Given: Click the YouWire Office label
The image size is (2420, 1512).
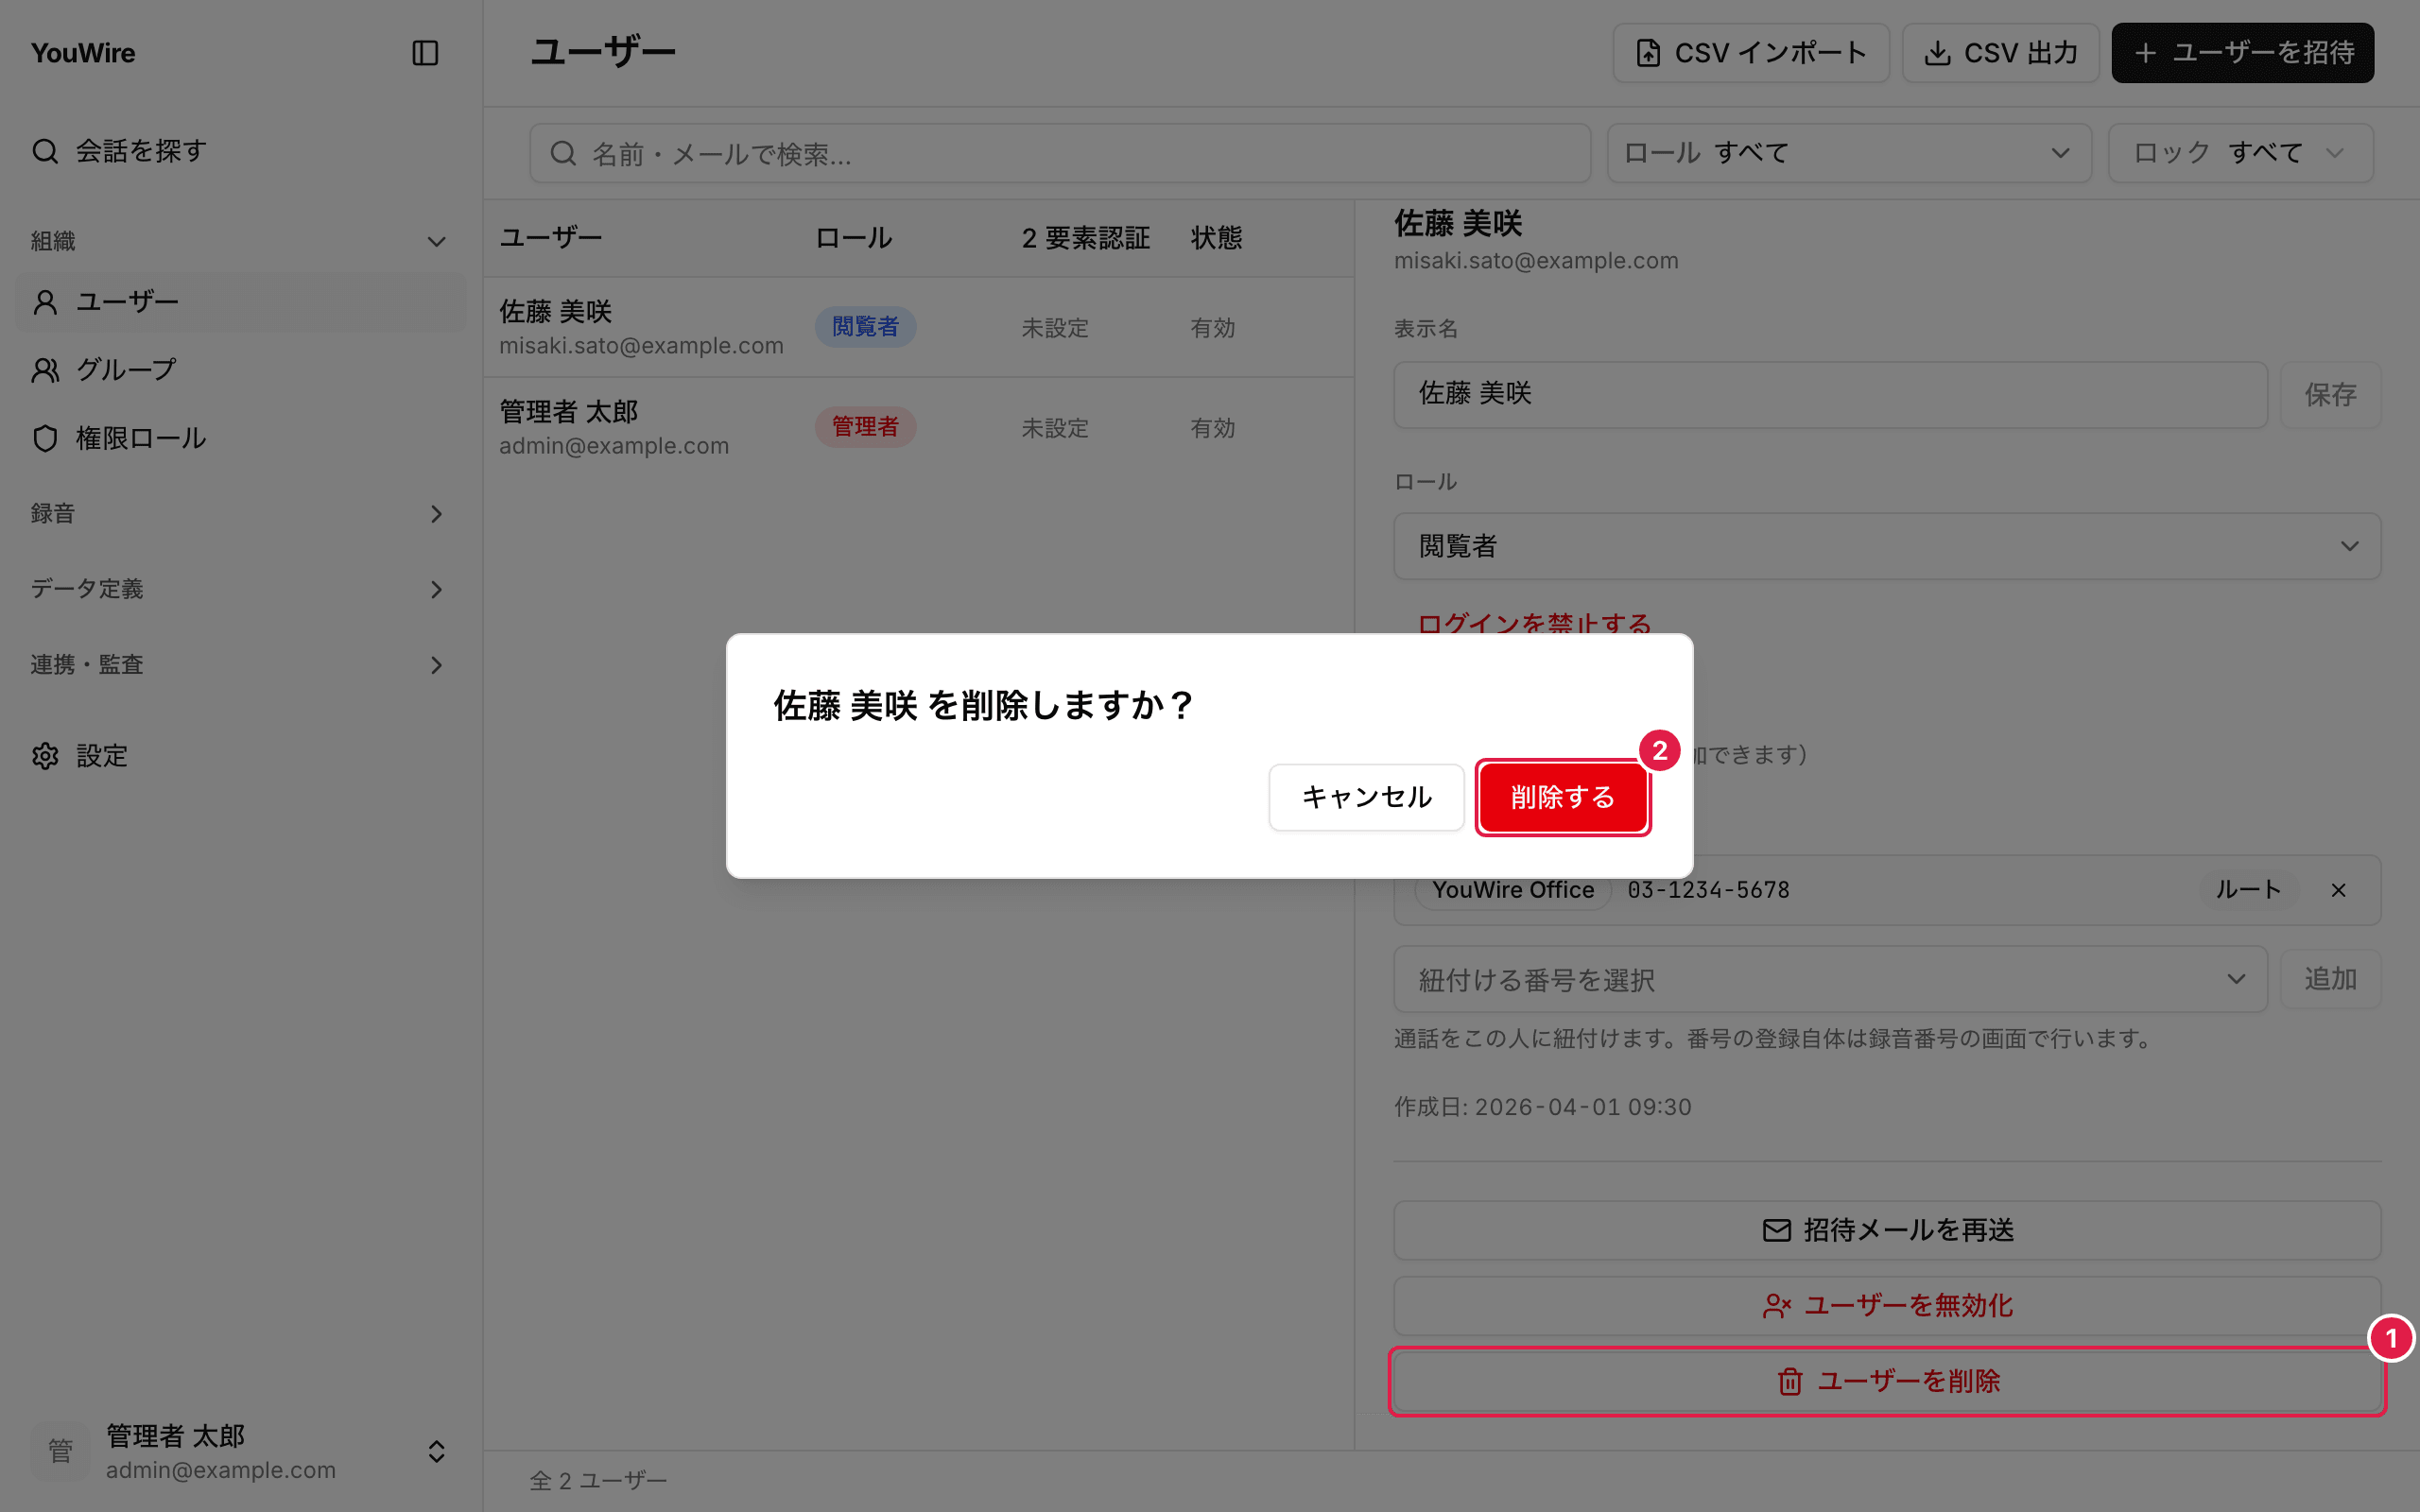Looking at the screenshot, I should pyautogui.click(x=1513, y=890).
